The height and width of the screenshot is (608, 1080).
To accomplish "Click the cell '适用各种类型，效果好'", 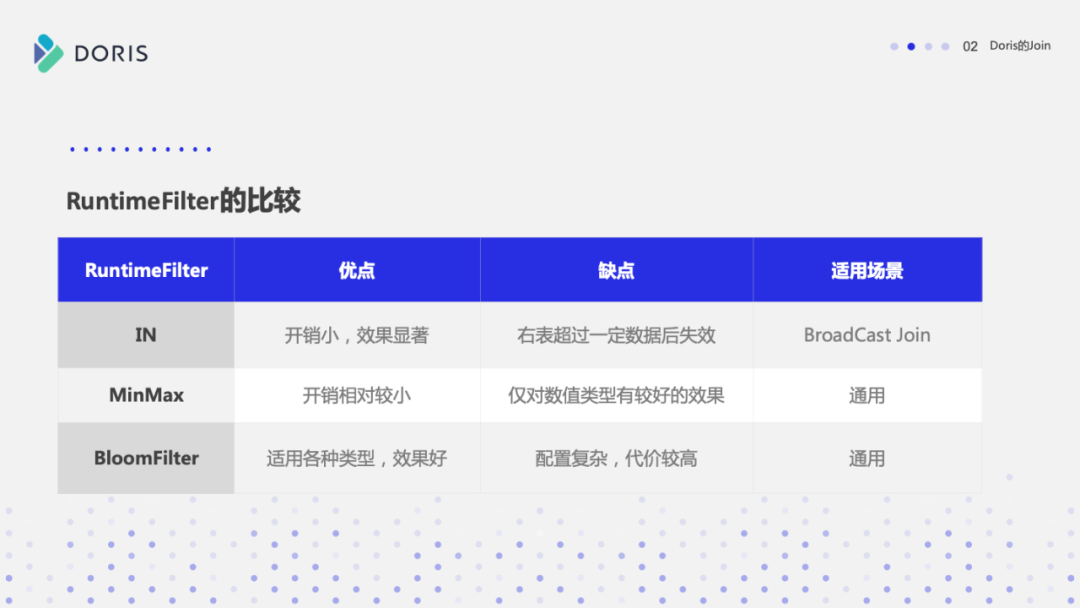I will 357,458.
